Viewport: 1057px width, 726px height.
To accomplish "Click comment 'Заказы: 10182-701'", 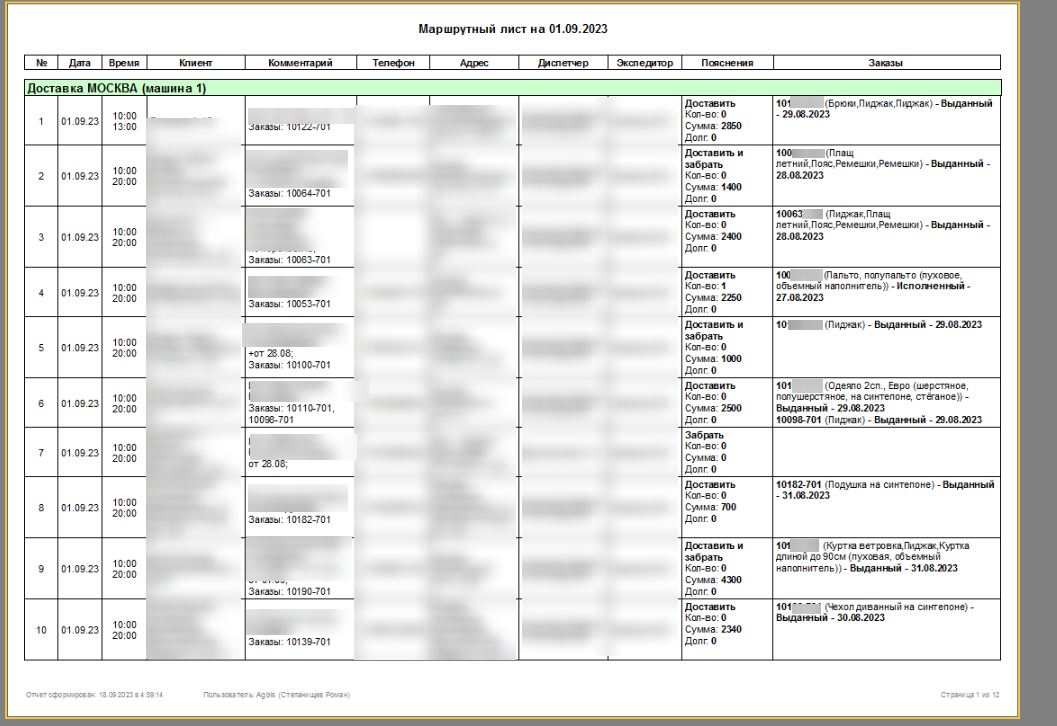I will 289,520.
